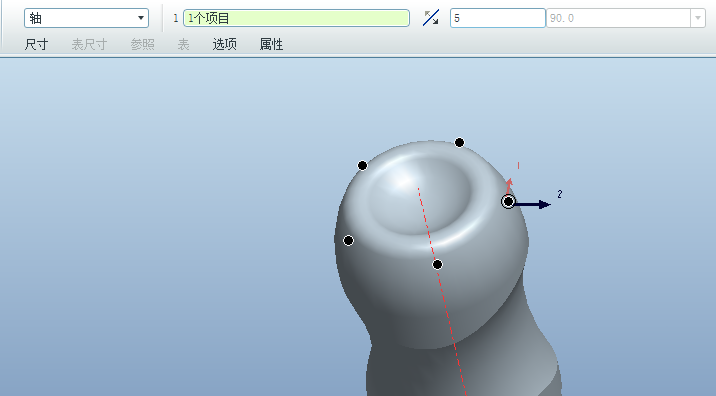Select the dark blue direction 2 arrow
The height and width of the screenshot is (396, 716).
tap(533, 204)
